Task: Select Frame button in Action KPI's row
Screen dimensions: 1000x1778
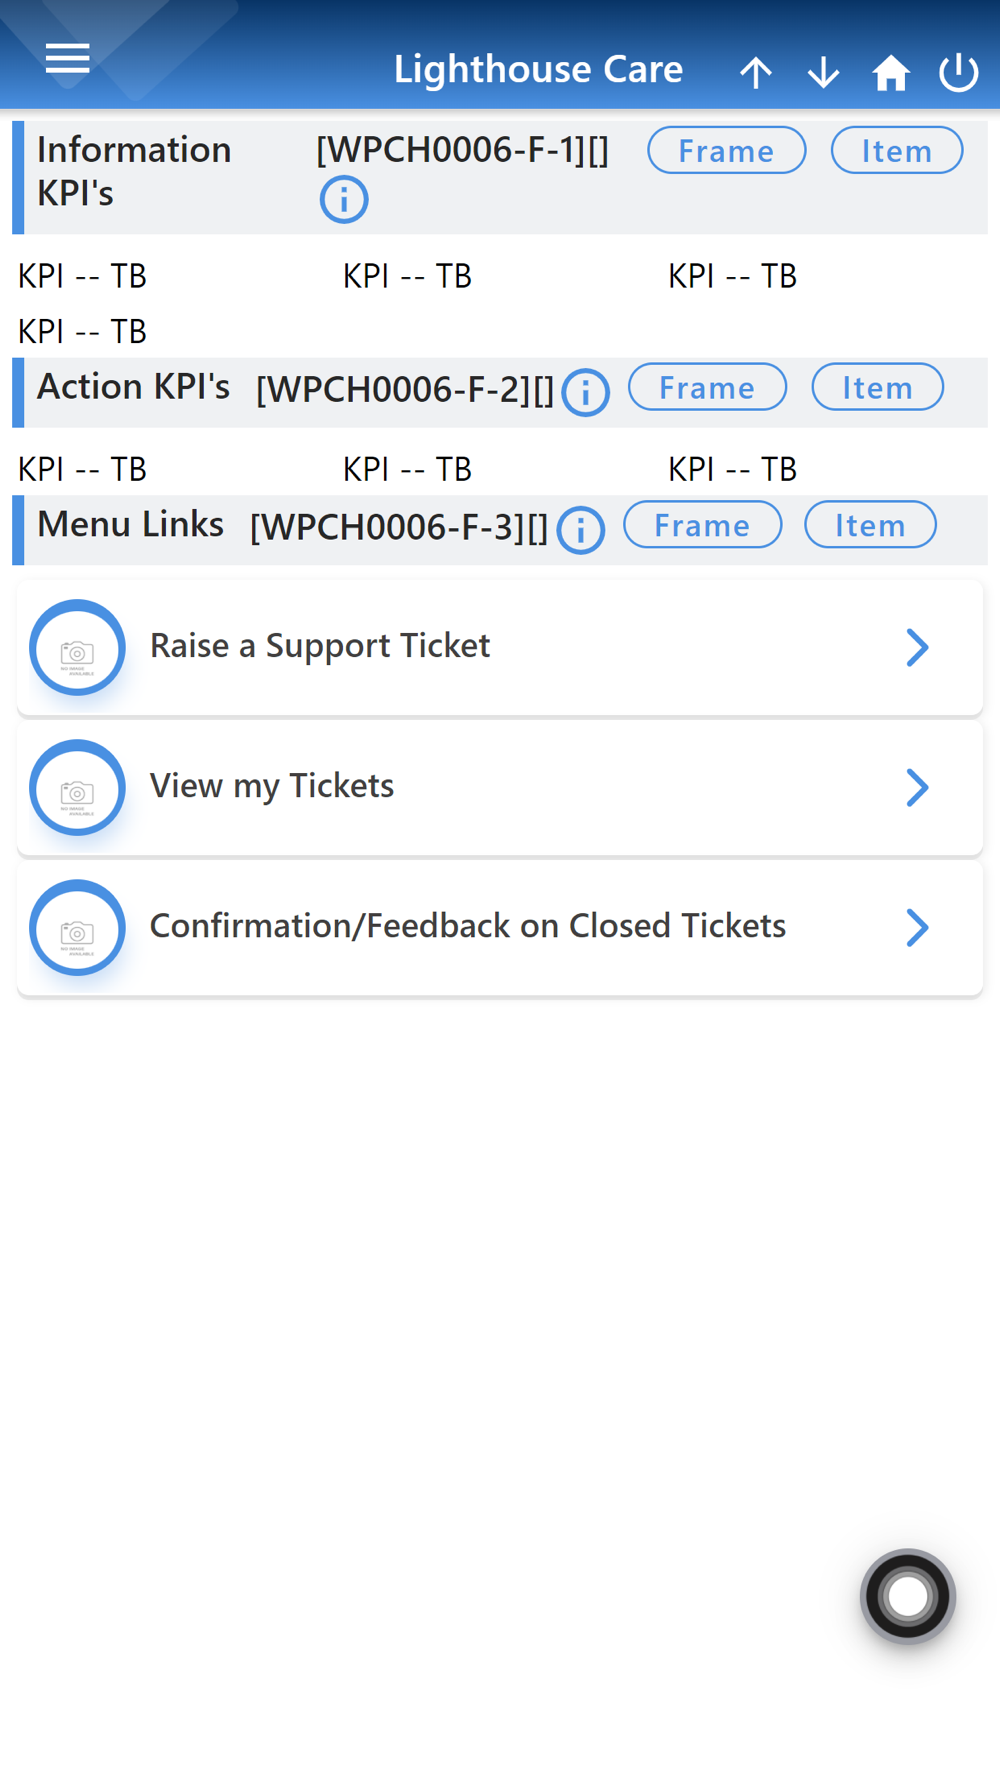Action: [707, 387]
